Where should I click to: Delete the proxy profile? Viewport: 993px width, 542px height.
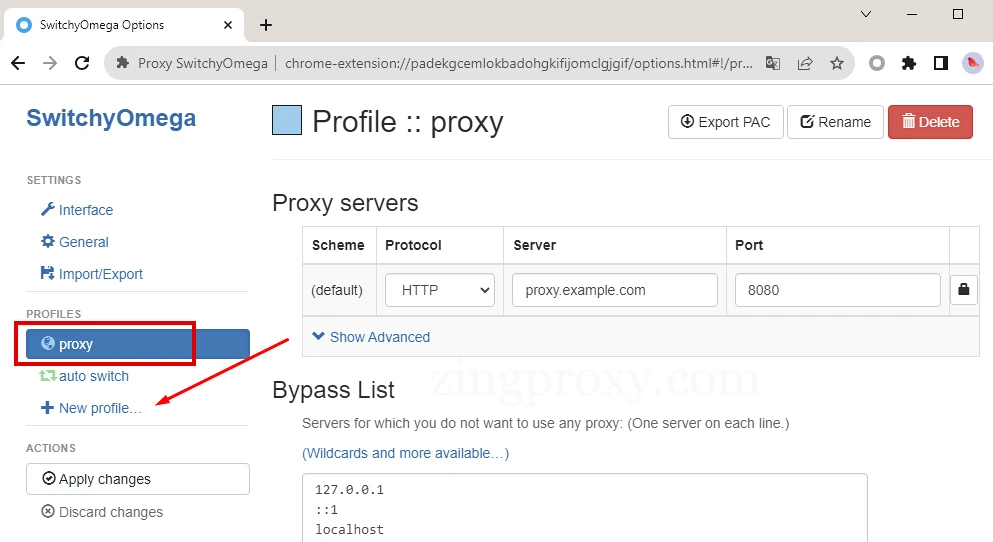click(930, 122)
